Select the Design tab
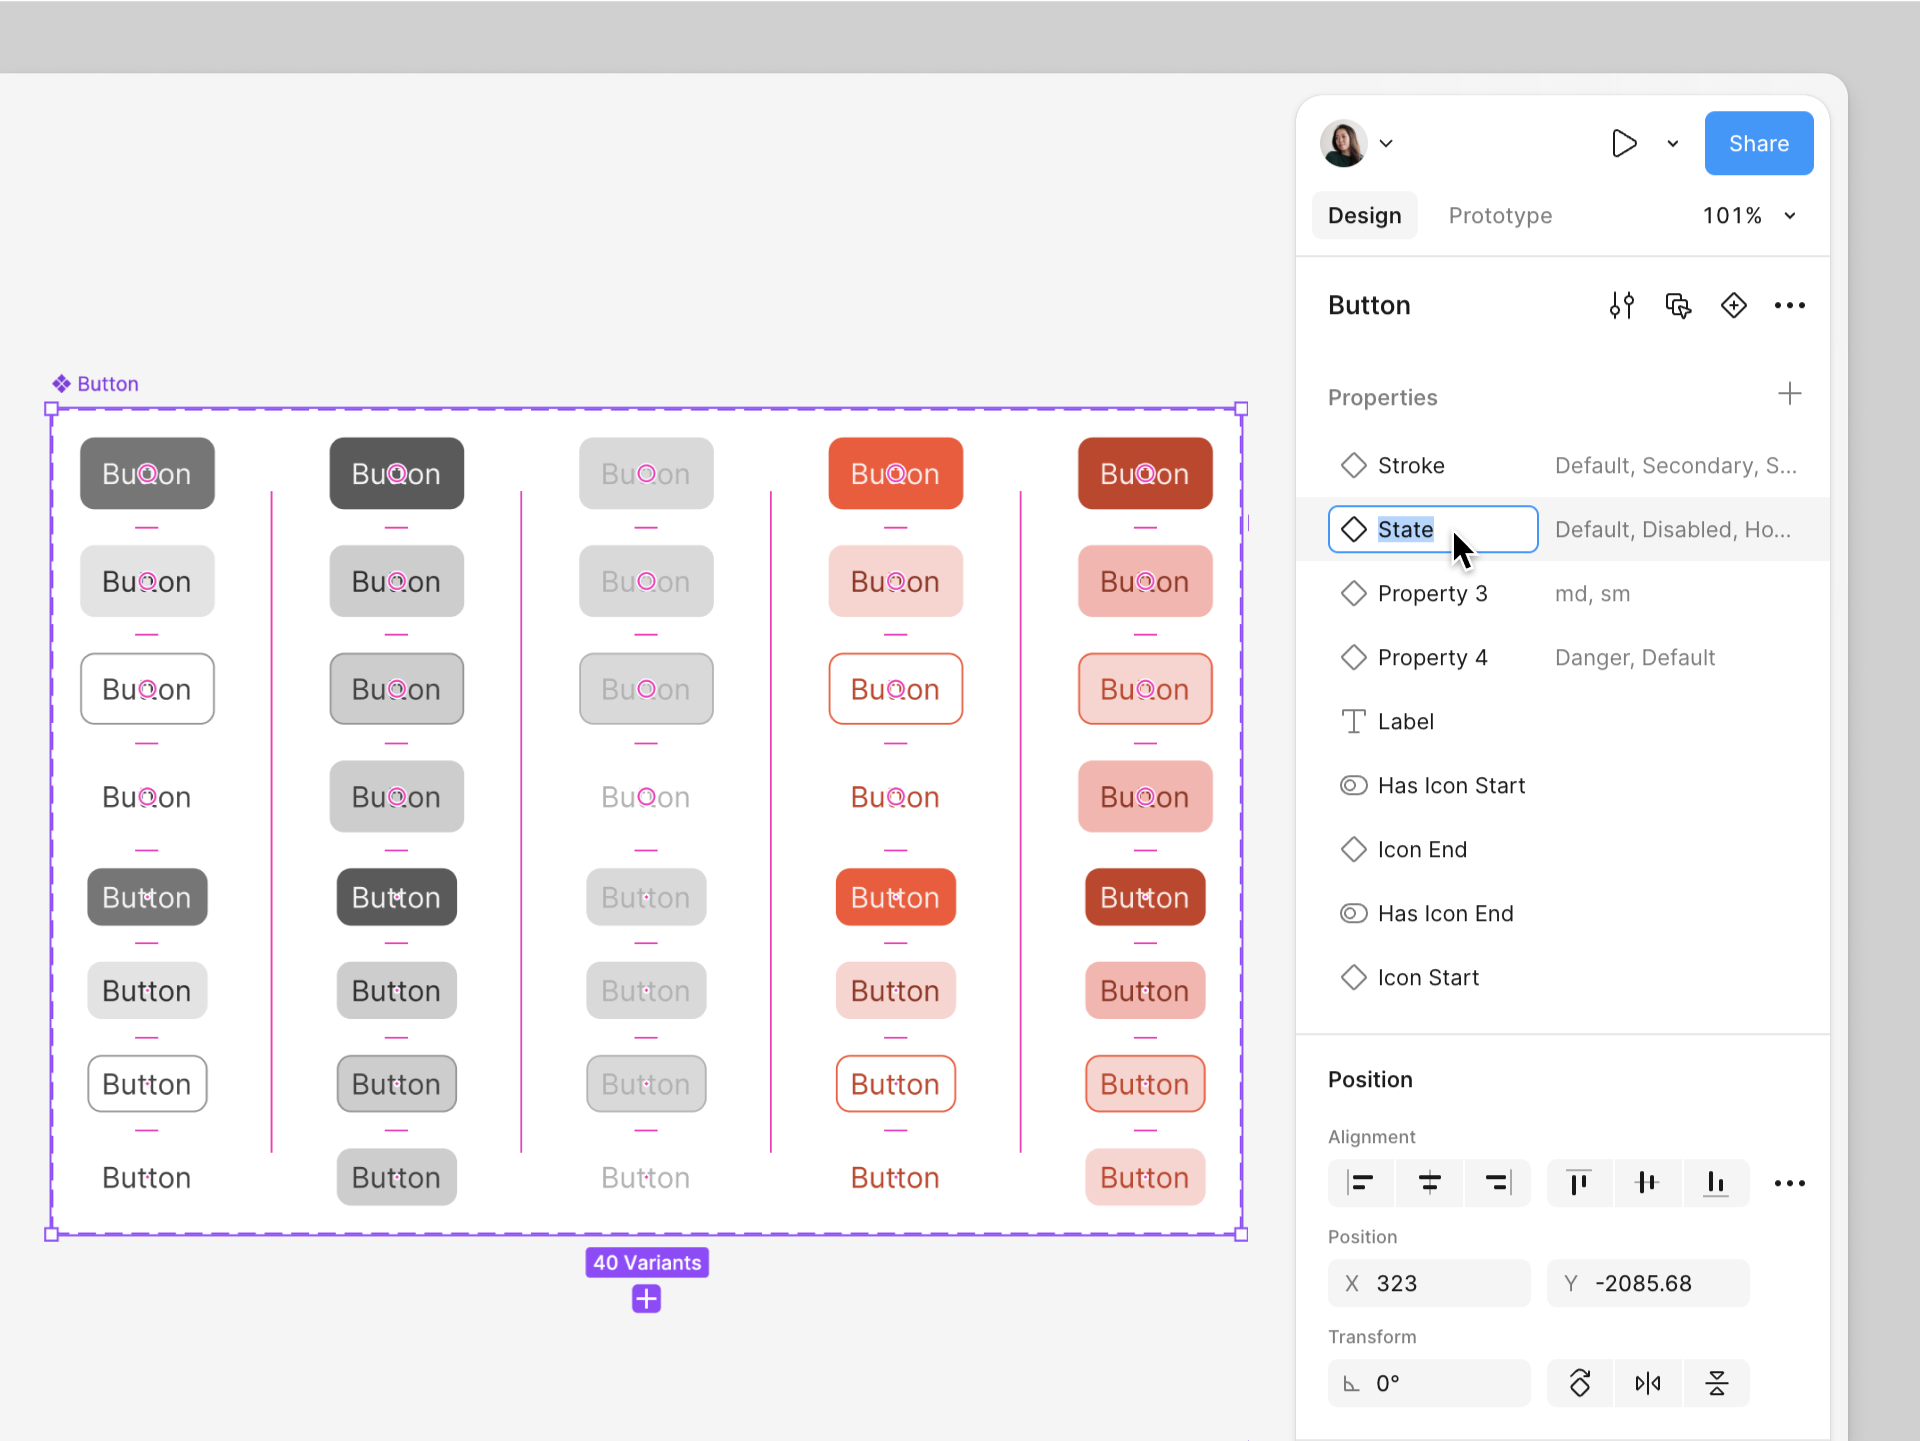The image size is (1920, 1441). [1365, 215]
